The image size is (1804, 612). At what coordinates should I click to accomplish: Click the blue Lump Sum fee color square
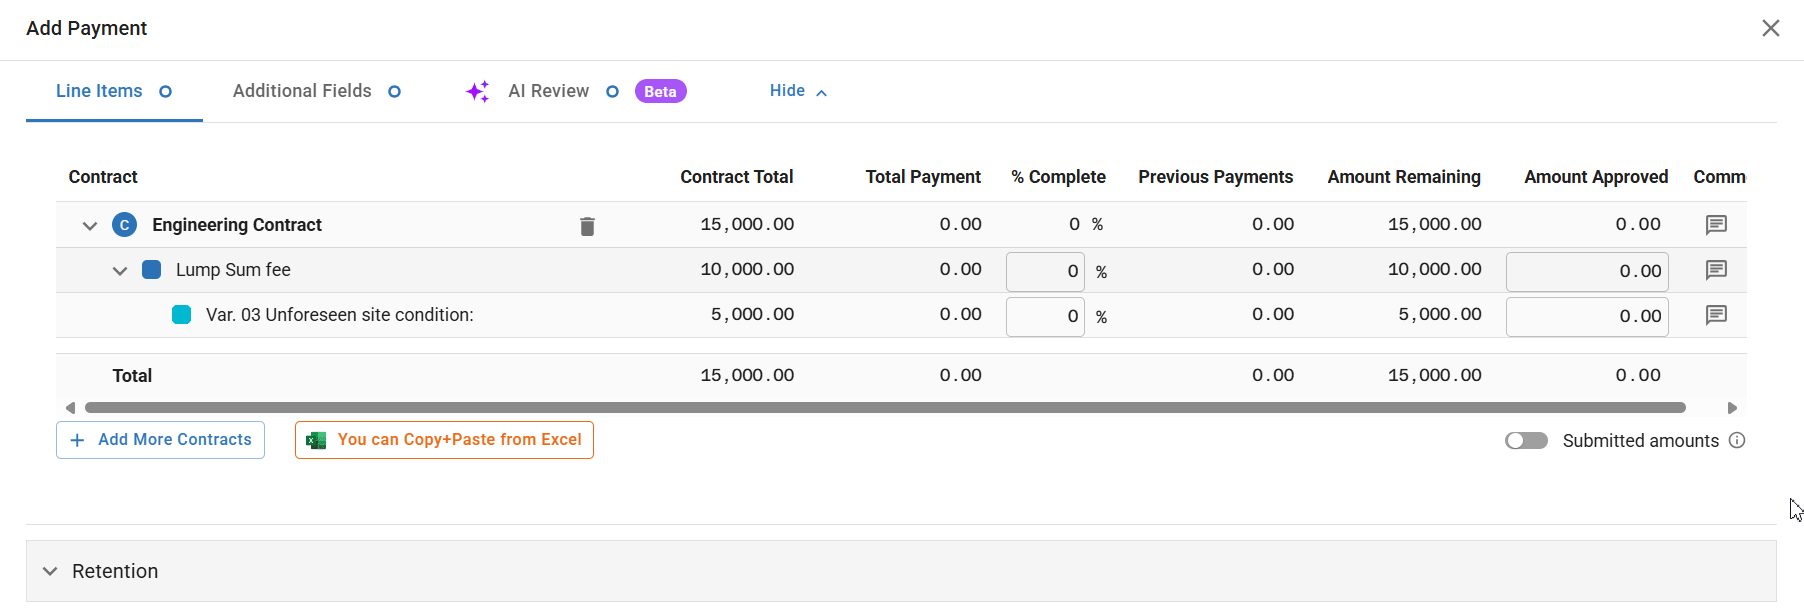pyautogui.click(x=152, y=270)
